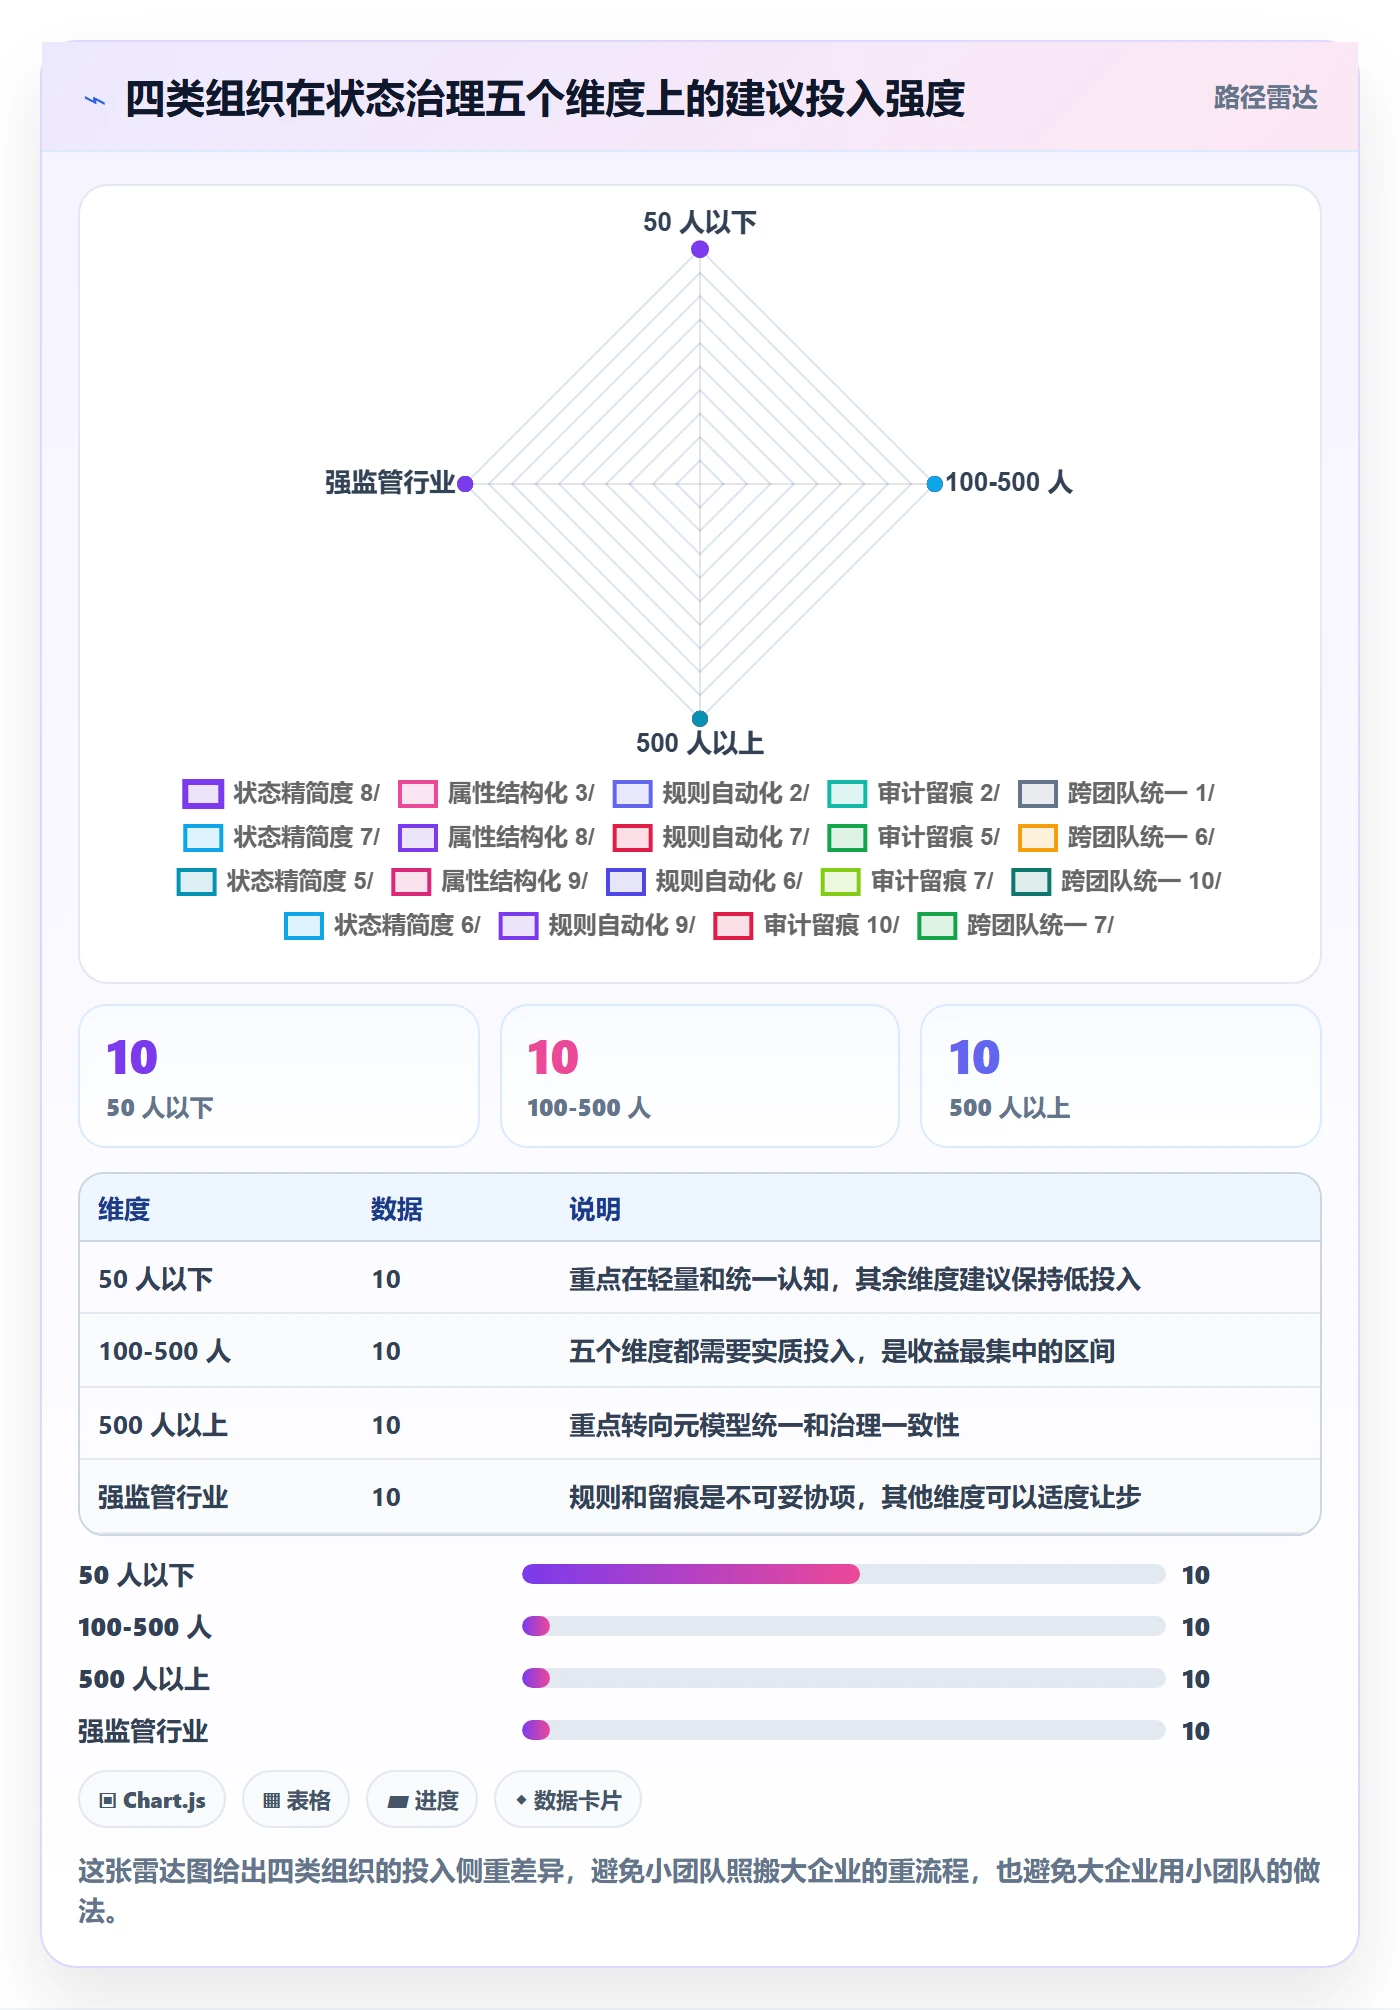
Task: Click the 数据 column header
Action: 397,1210
